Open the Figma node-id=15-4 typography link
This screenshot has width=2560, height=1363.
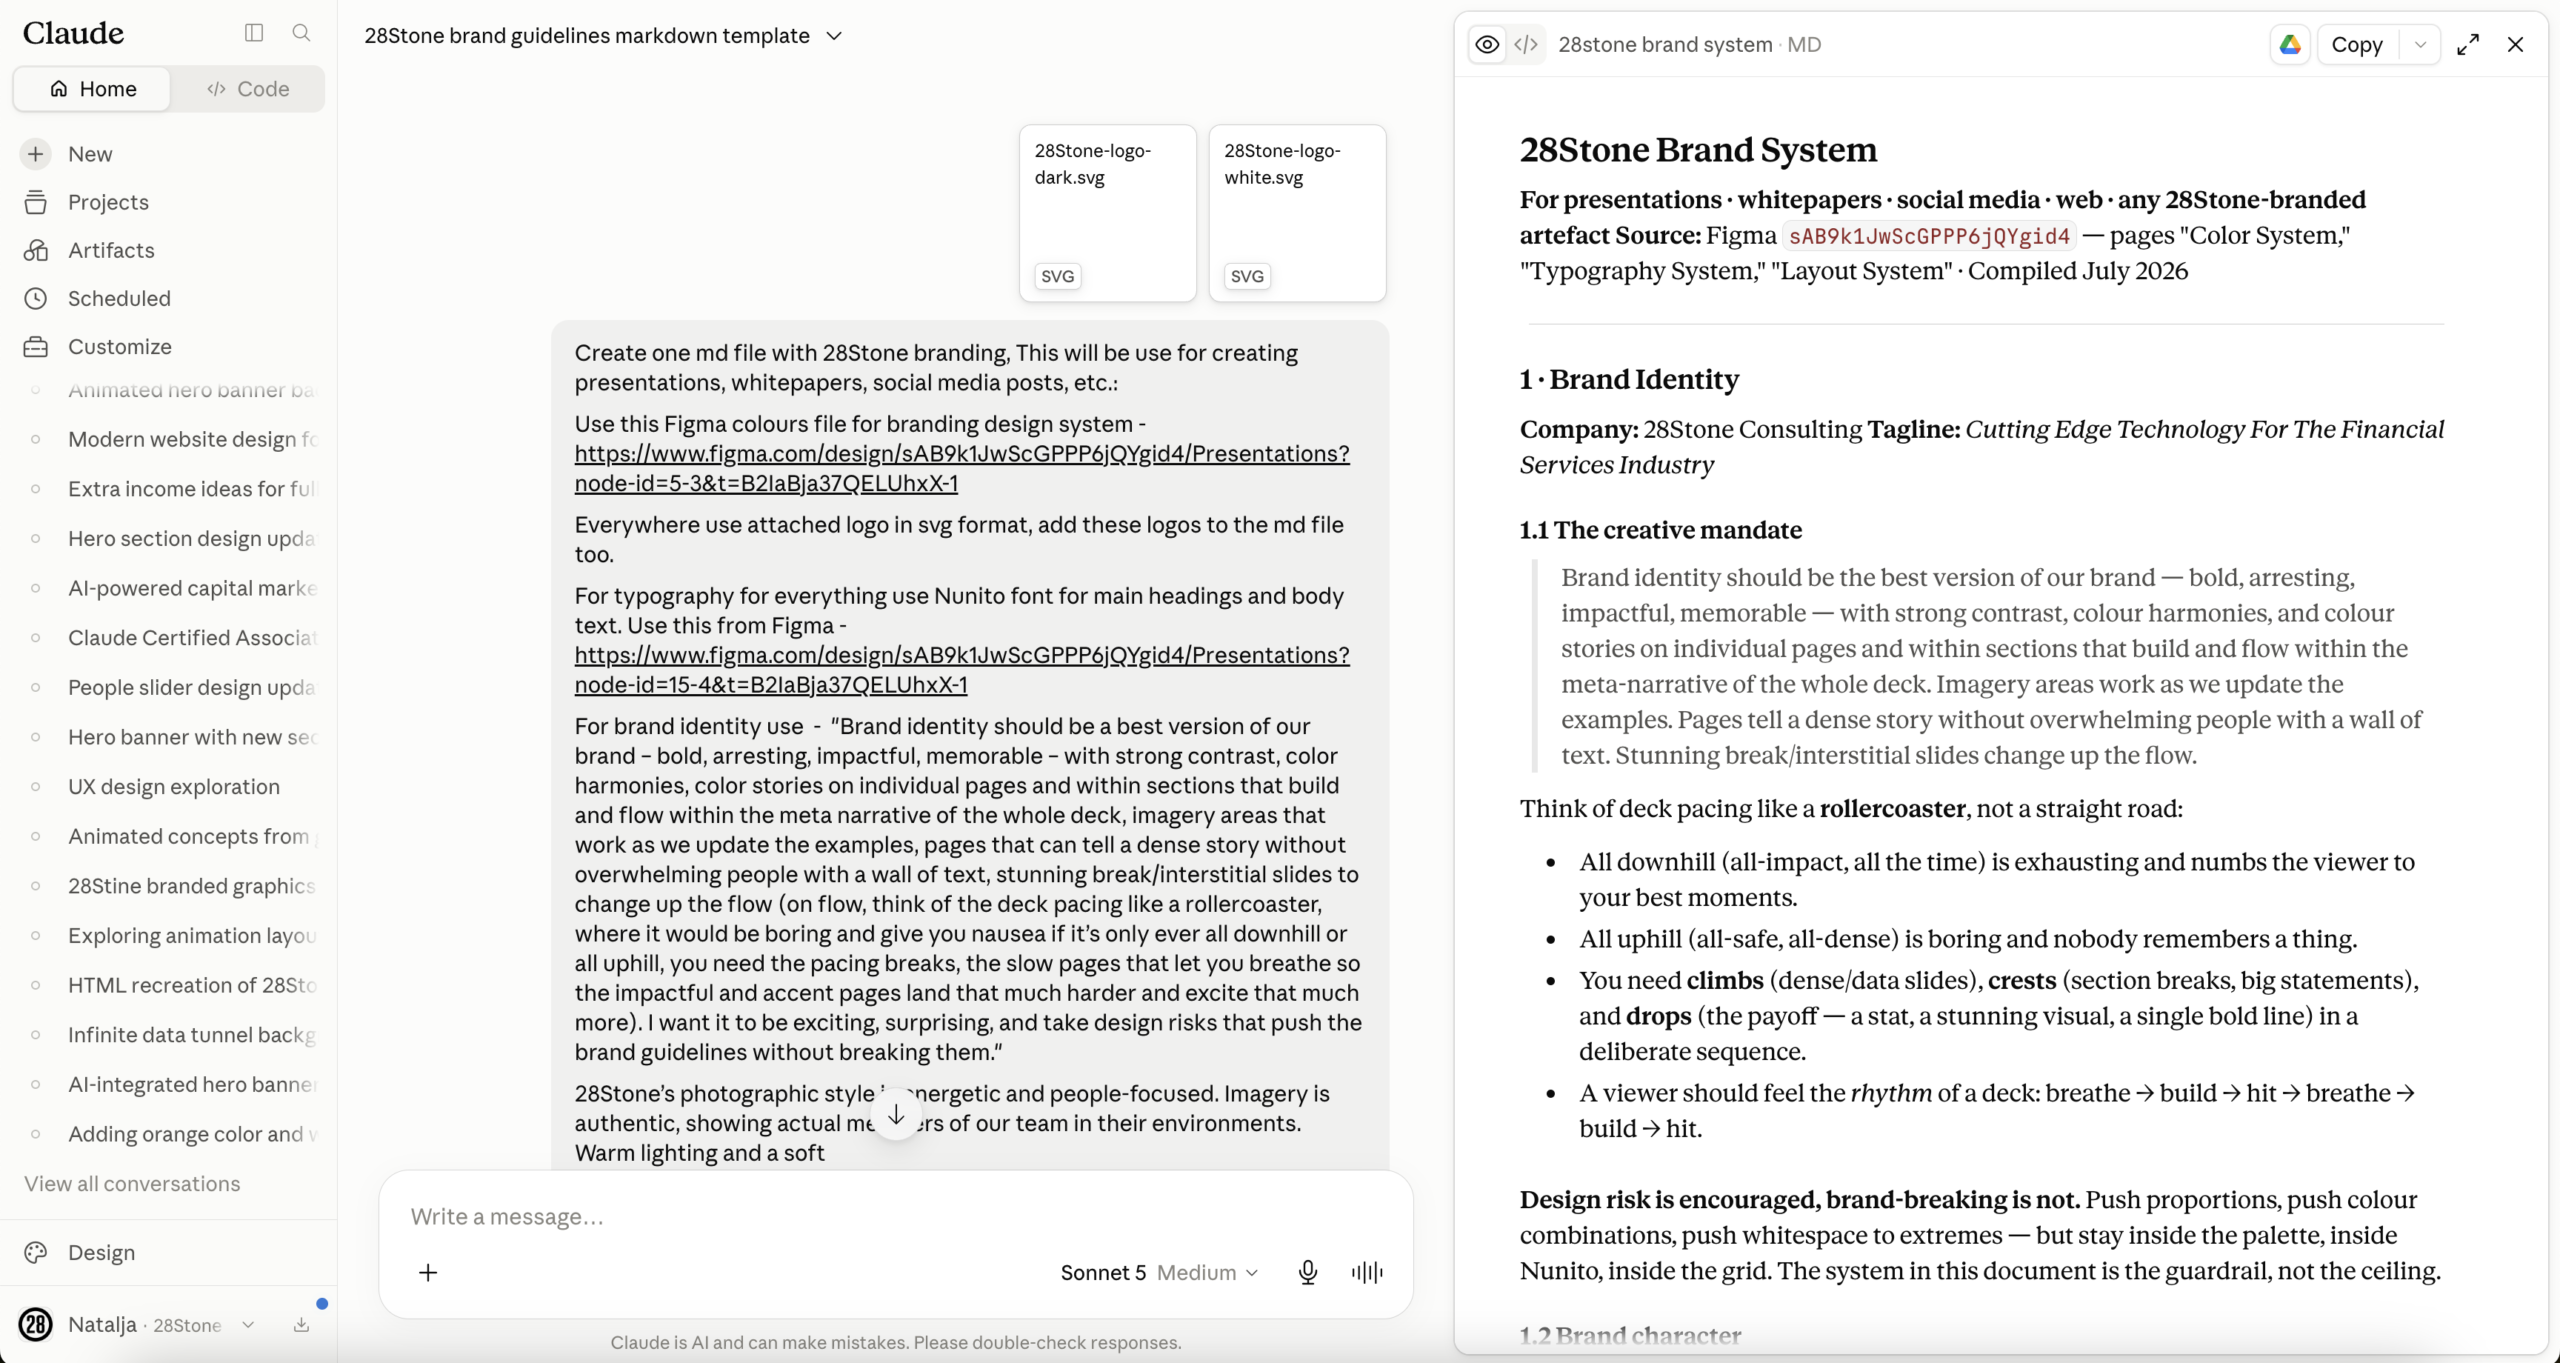pyautogui.click(x=962, y=670)
